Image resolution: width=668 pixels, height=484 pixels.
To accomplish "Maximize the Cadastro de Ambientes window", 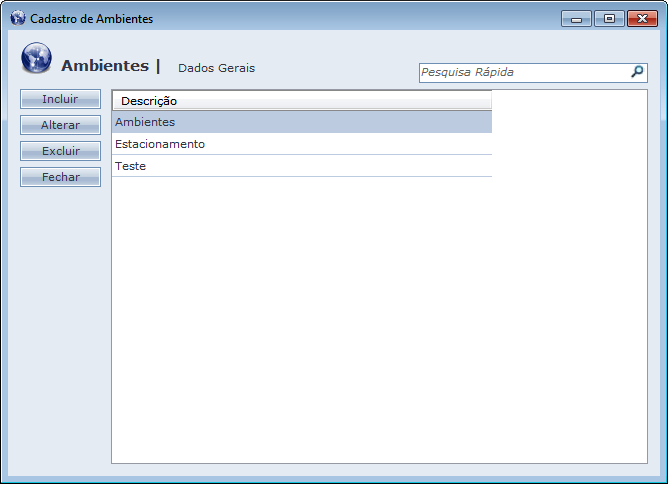I will pyautogui.click(x=607, y=19).
